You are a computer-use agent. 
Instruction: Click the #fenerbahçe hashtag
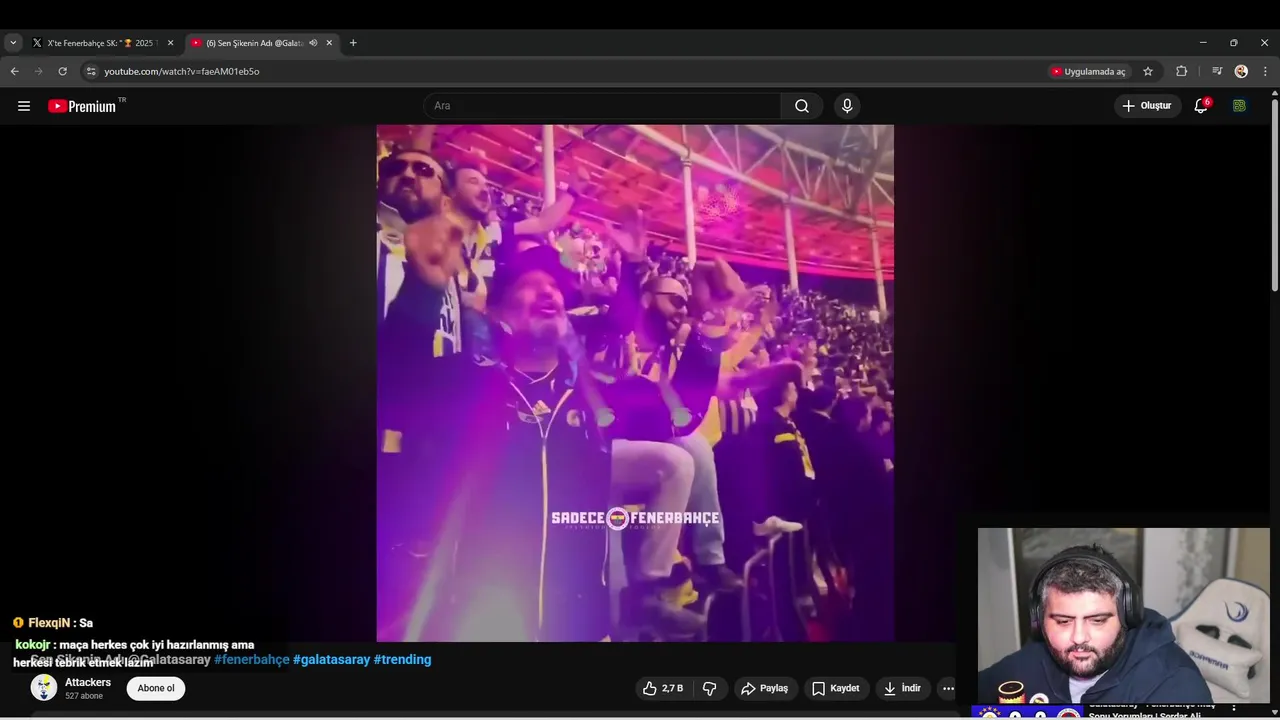tap(252, 660)
